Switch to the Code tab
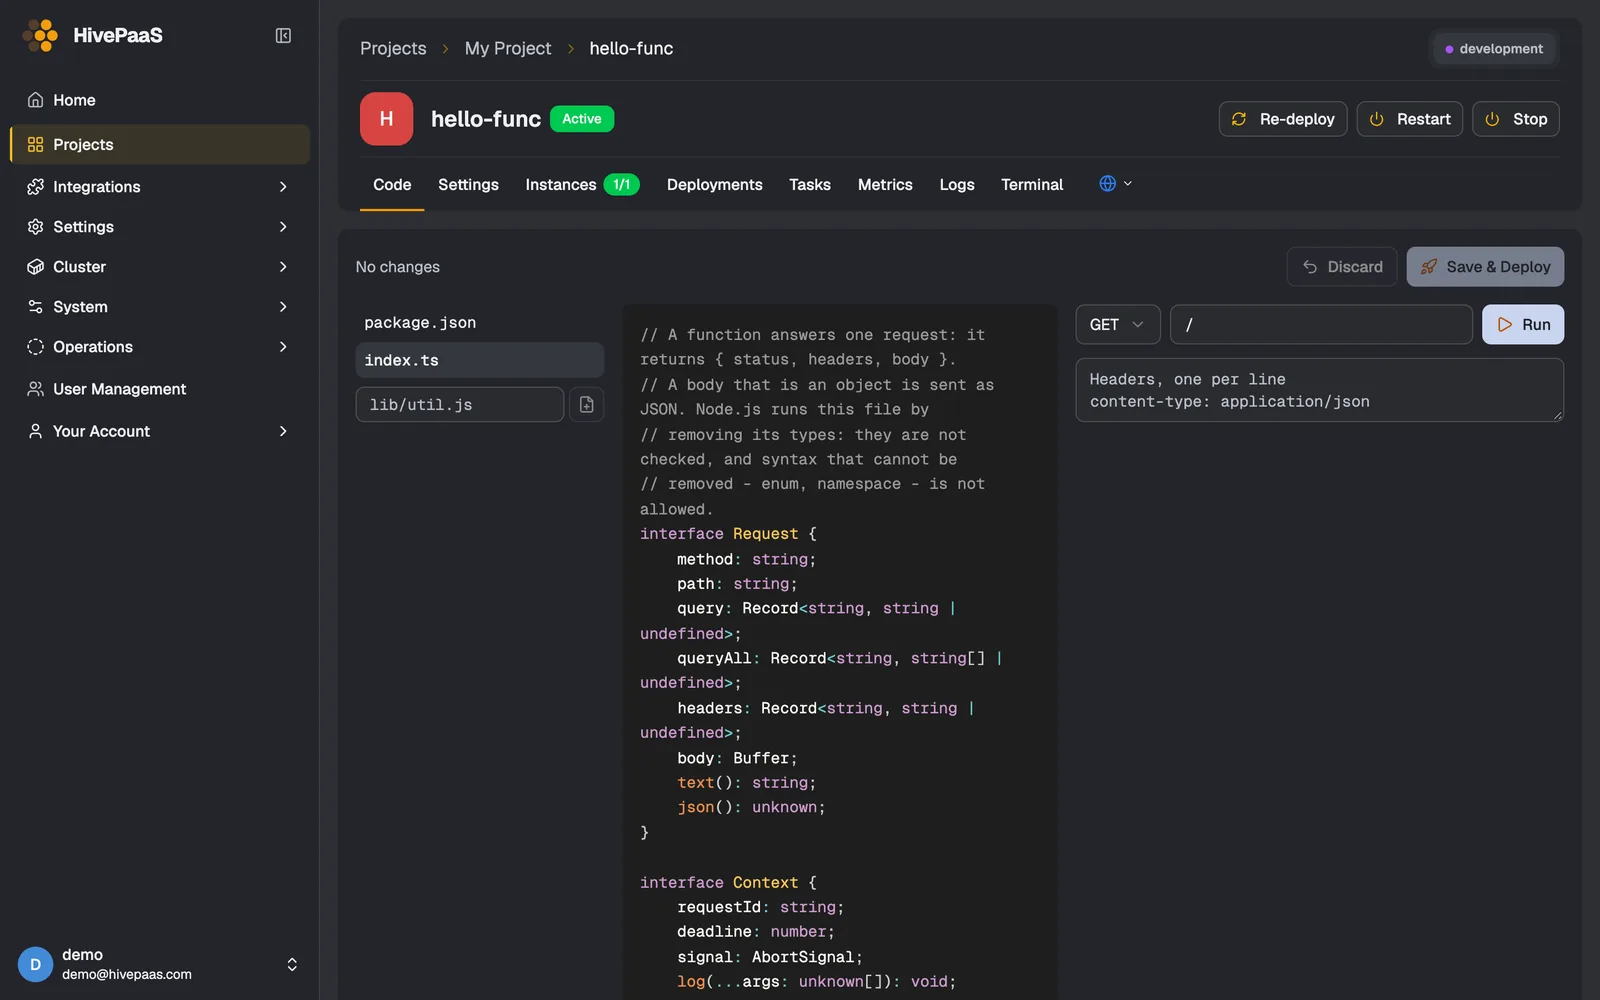This screenshot has height=1000, width=1600. click(392, 185)
